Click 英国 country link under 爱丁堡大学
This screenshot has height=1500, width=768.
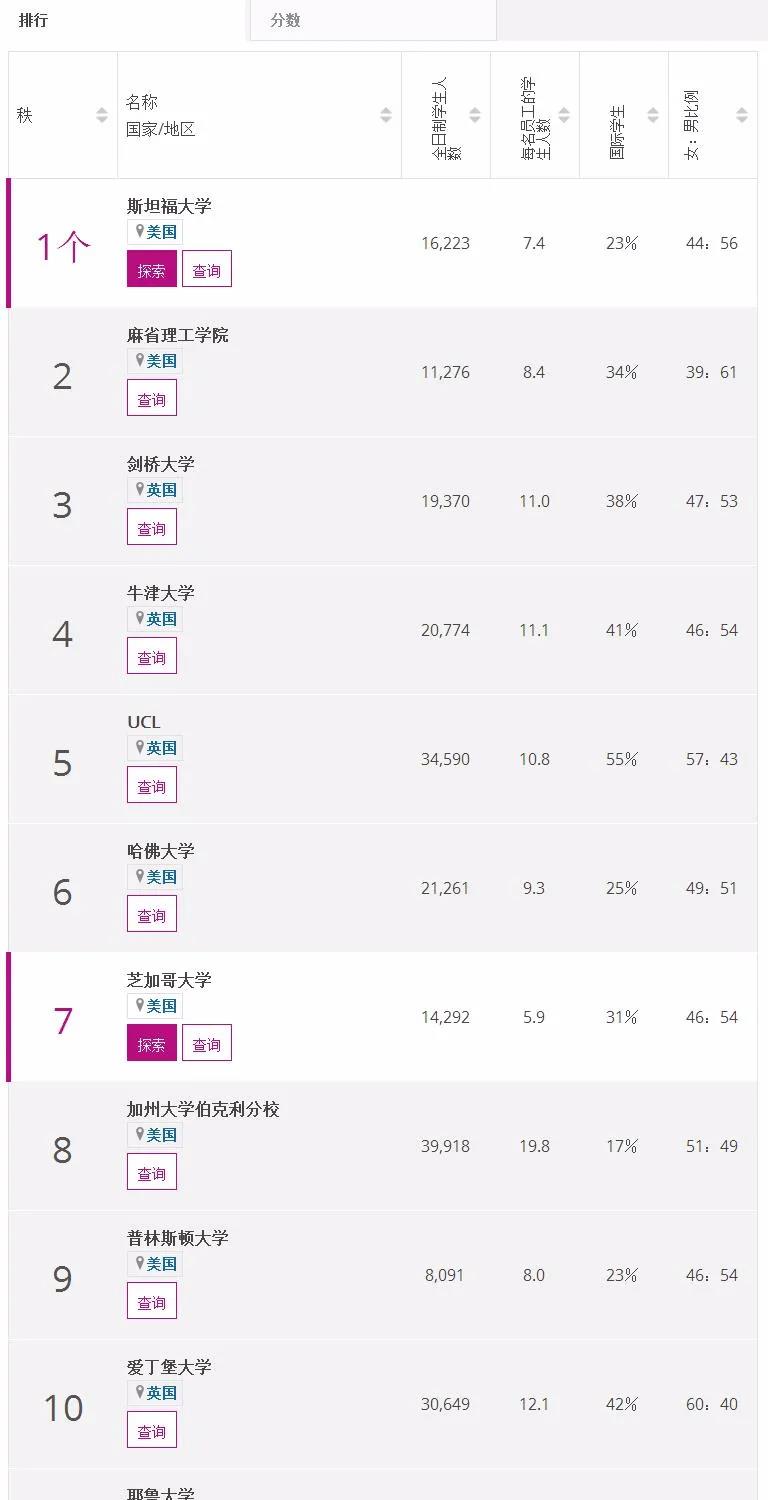(x=161, y=1393)
